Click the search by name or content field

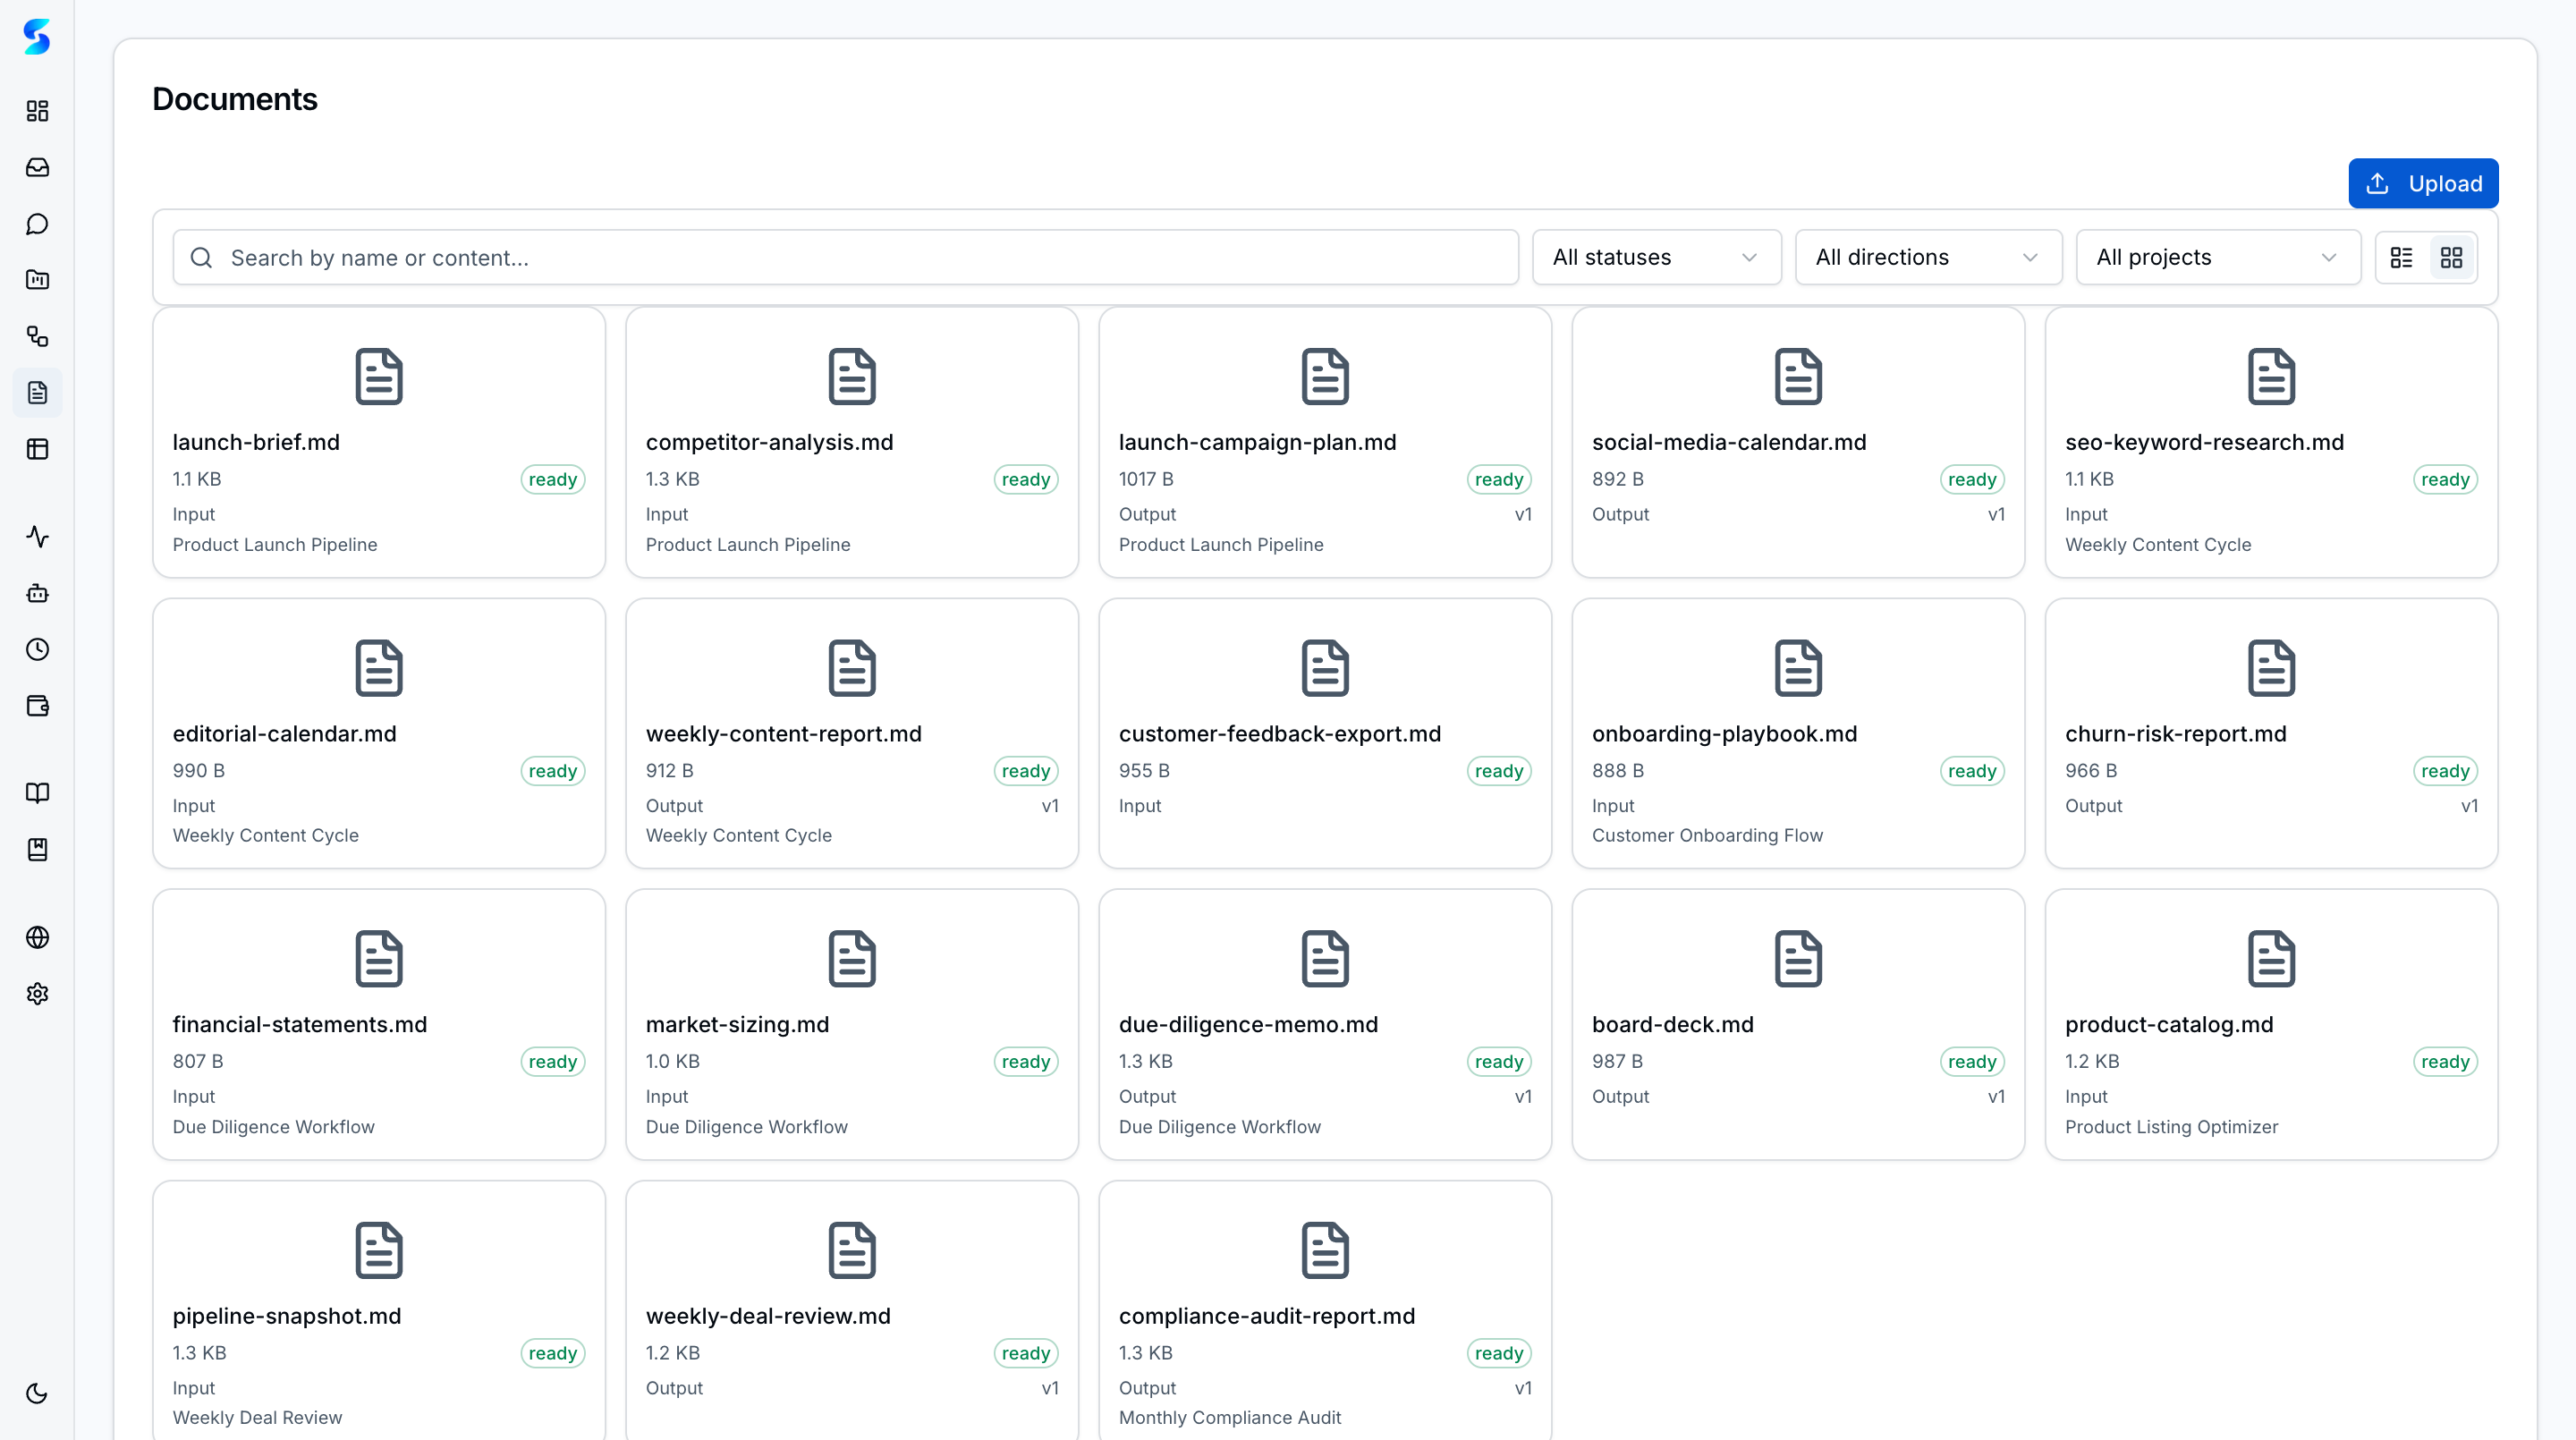click(x=845, y=257)
